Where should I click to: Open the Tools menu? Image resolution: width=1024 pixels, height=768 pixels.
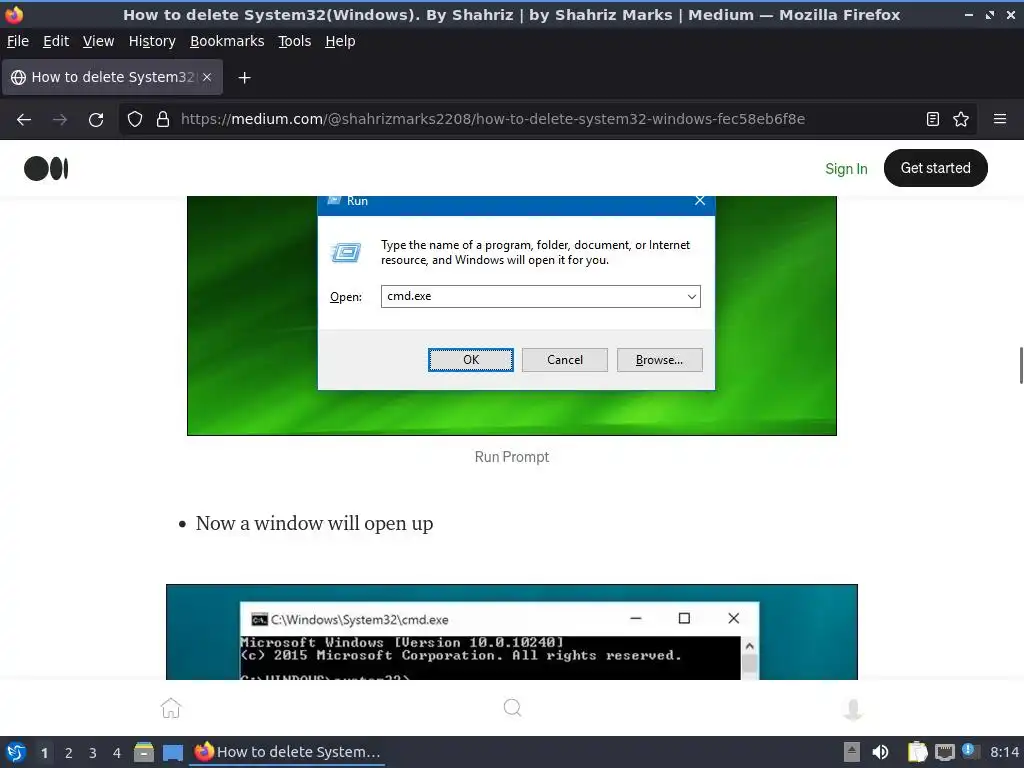point(295,41)
